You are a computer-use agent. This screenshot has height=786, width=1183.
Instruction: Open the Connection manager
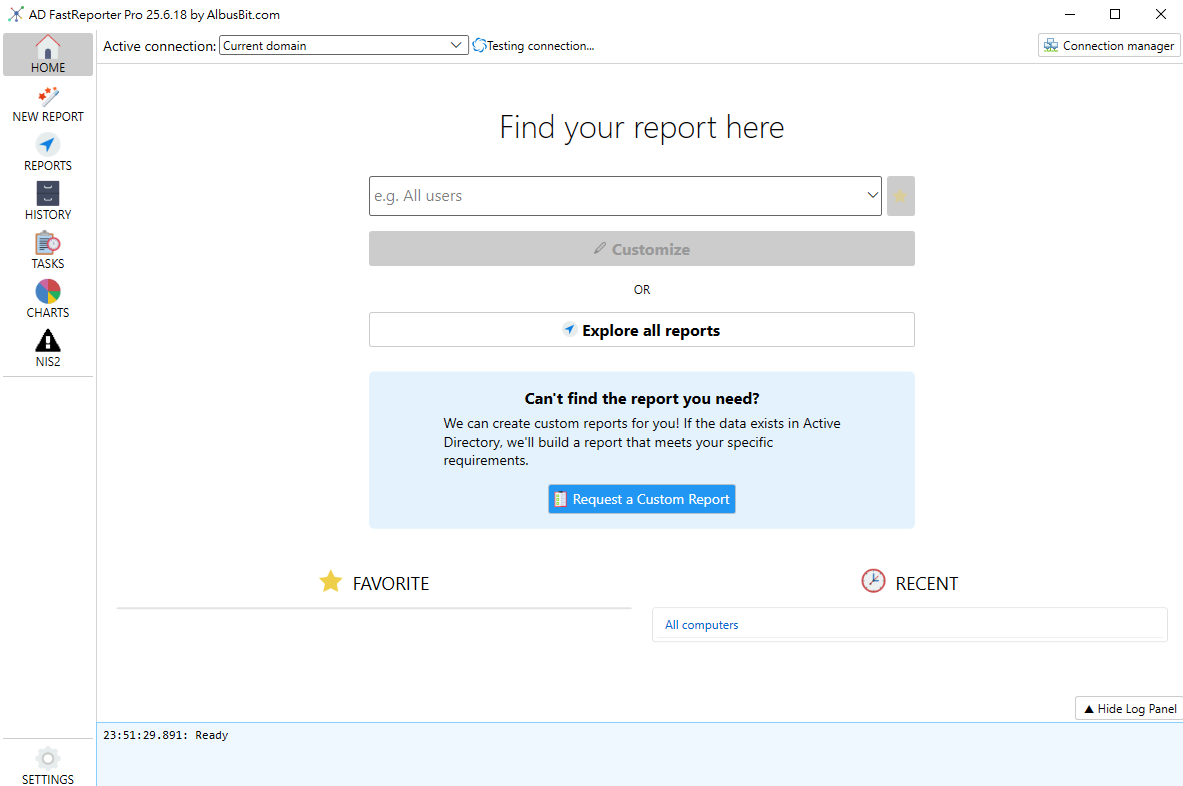tap(1109, 46)
